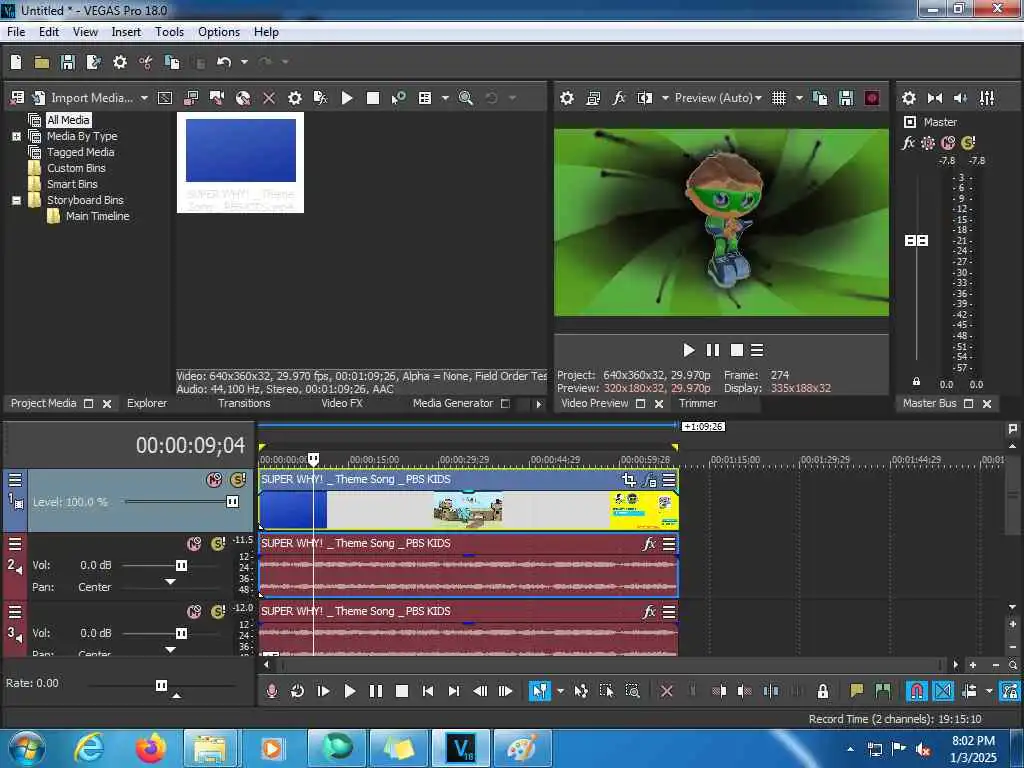The image size is (1024, 768).
Task: Open the Insert menu
Action: click(x=126, y=32)
